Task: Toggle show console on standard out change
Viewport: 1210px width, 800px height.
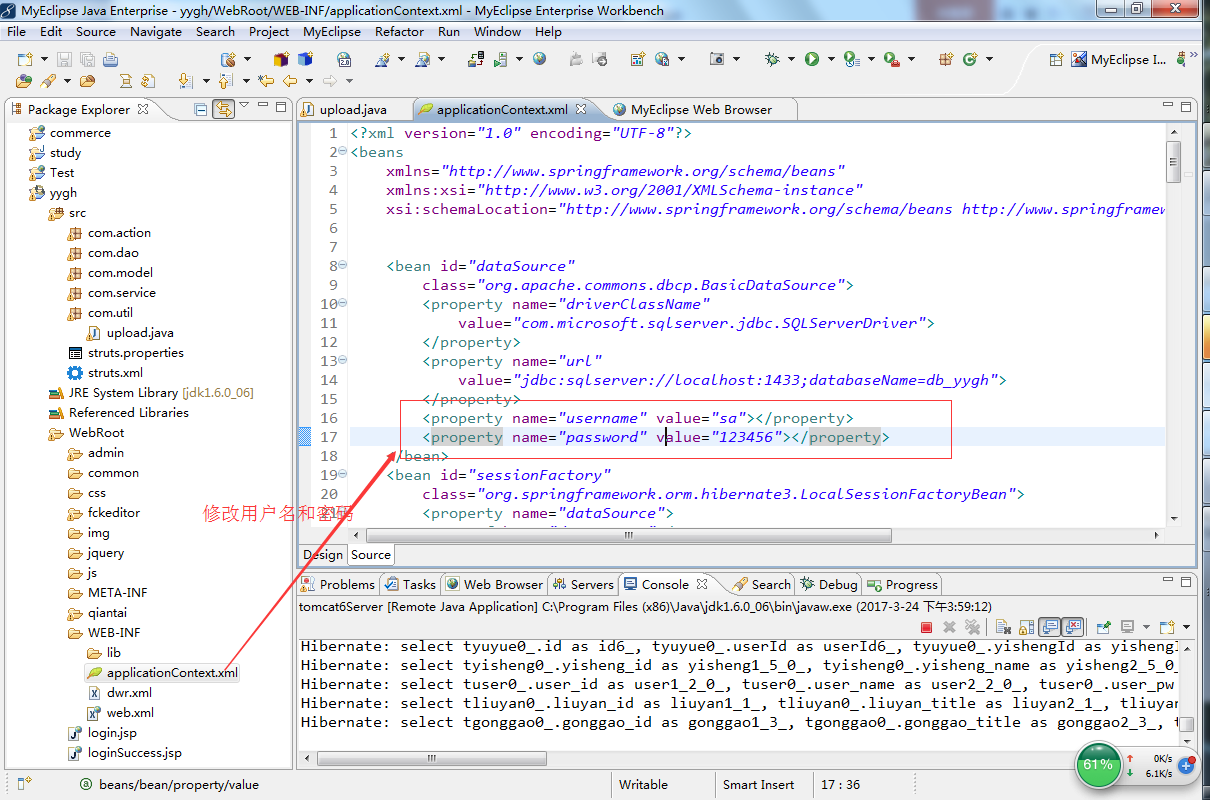Action: 1050,627
